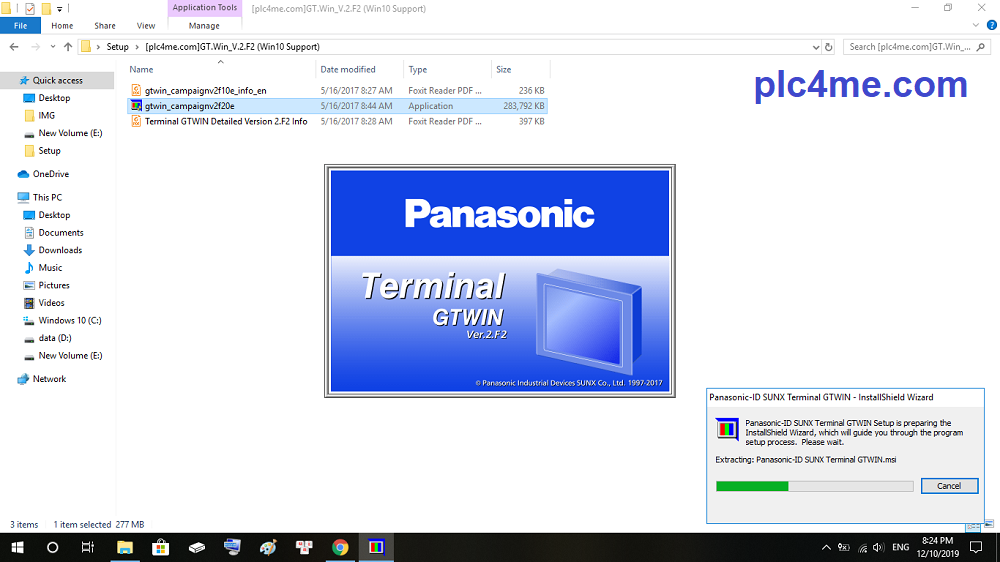This screenshot has width=1000, height=562.
Task: Open Cortana search circle on taskbar
Action: pos(52,547)
